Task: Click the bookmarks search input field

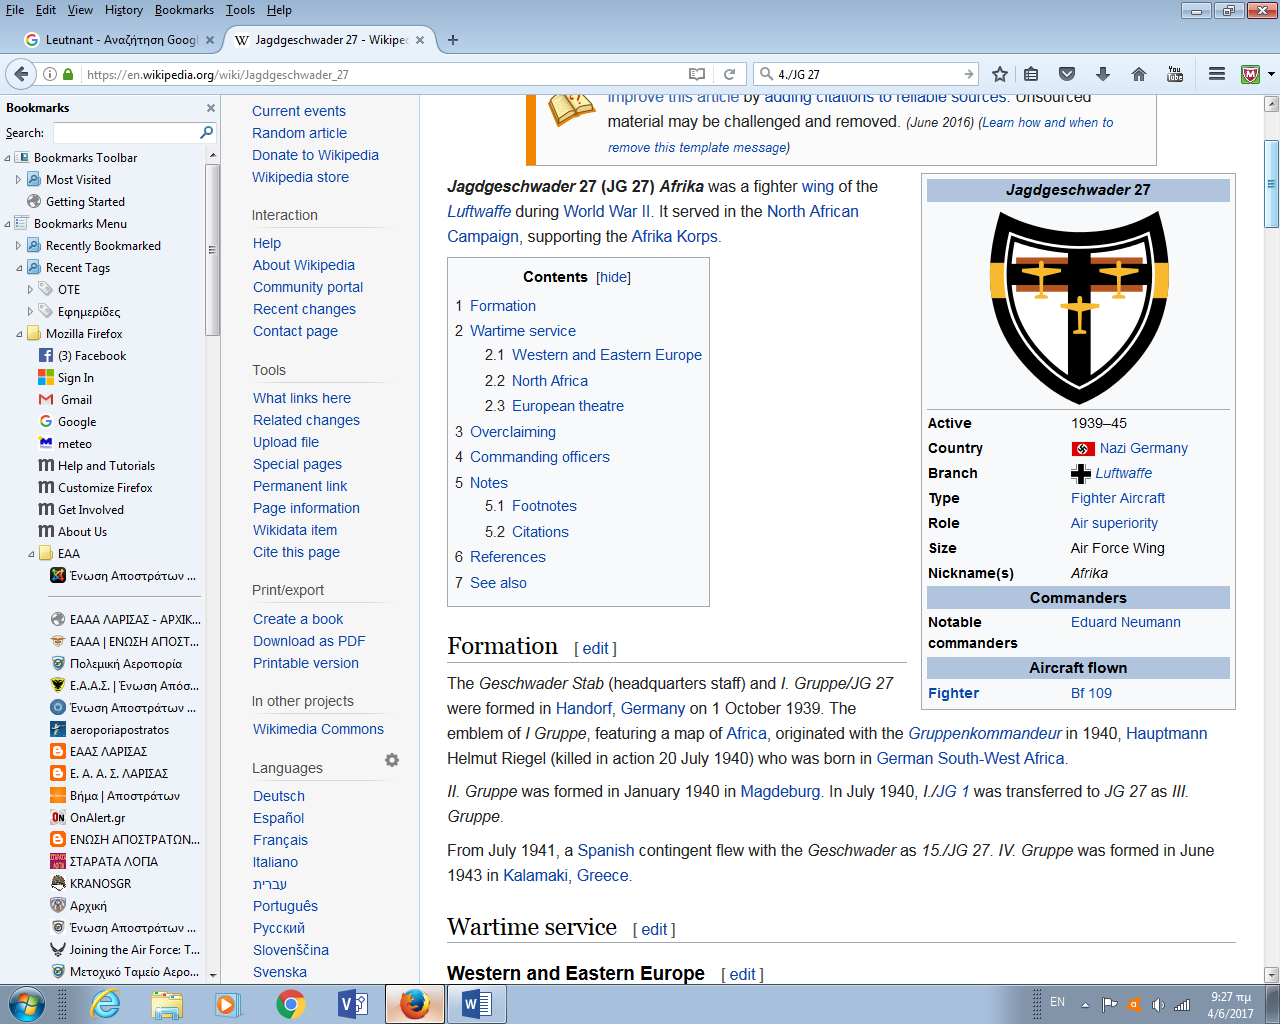Action: click(126, 132)
